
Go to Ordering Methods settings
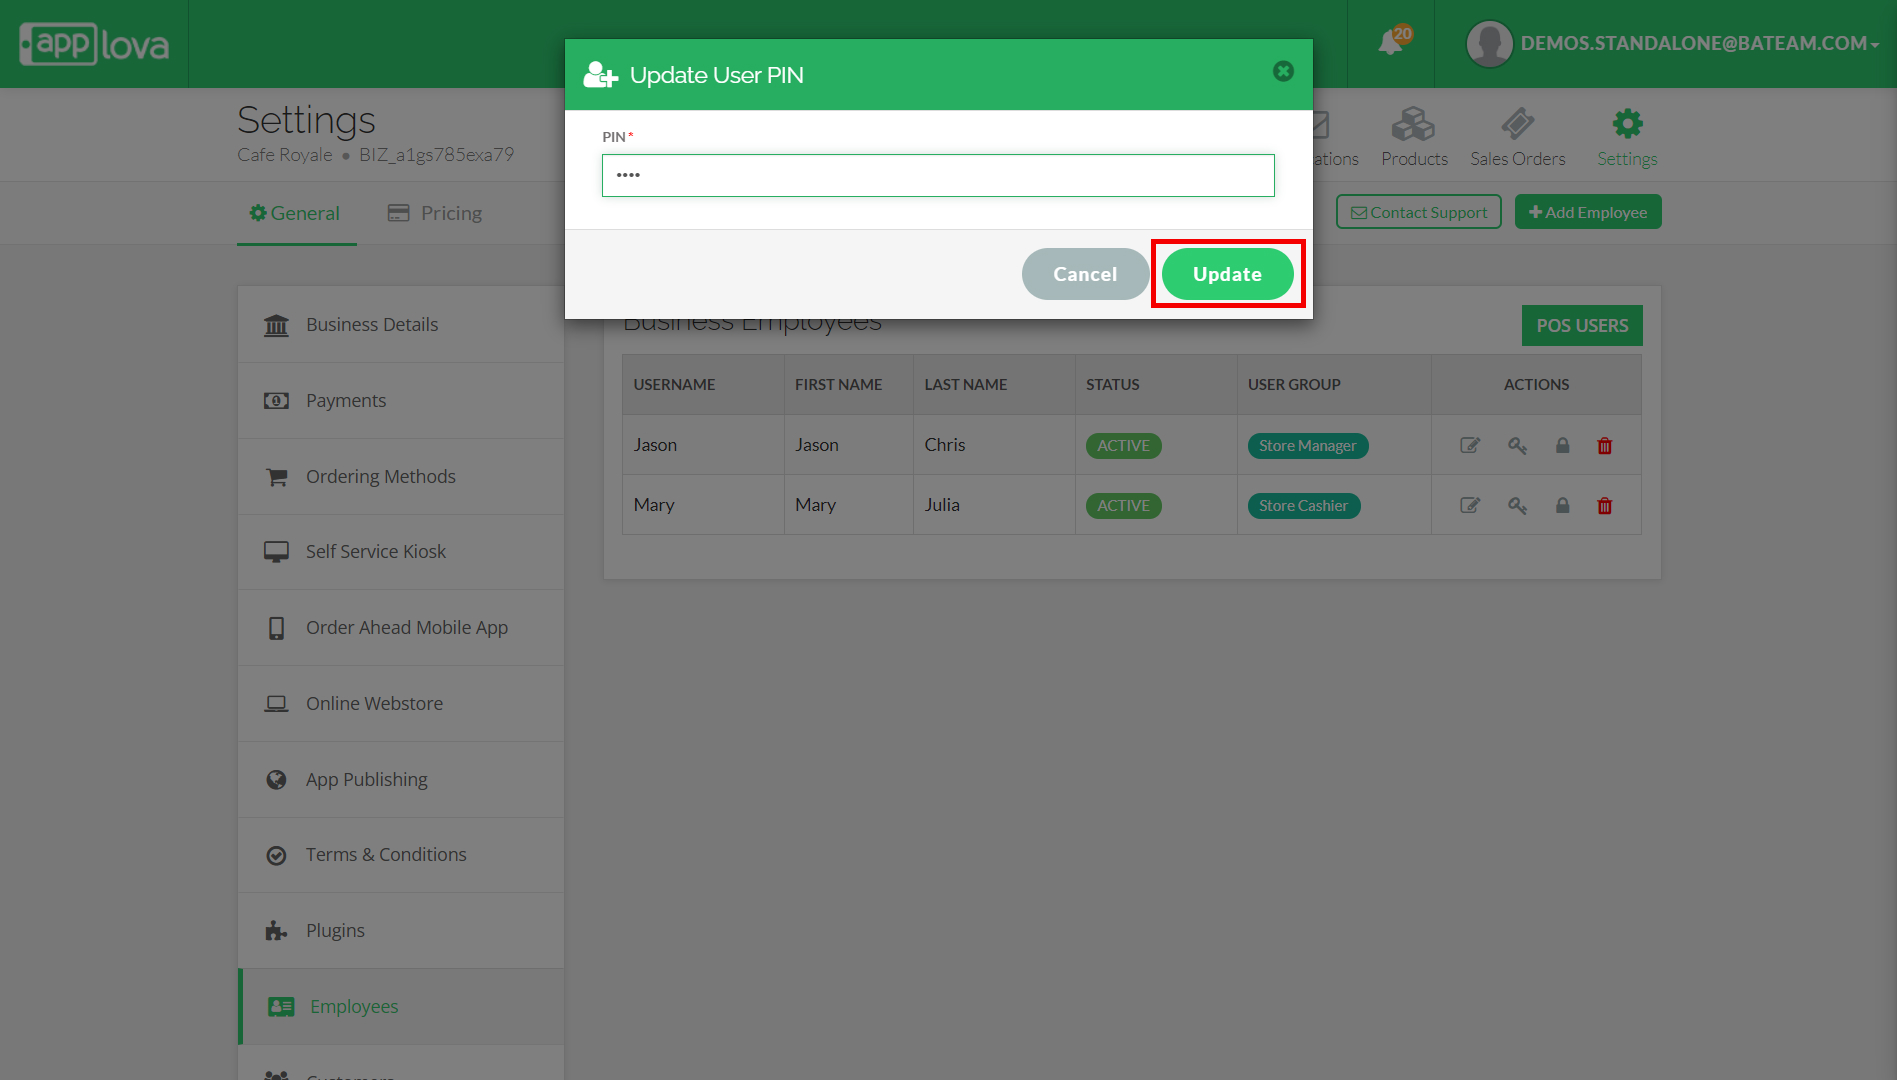[380, 477]
